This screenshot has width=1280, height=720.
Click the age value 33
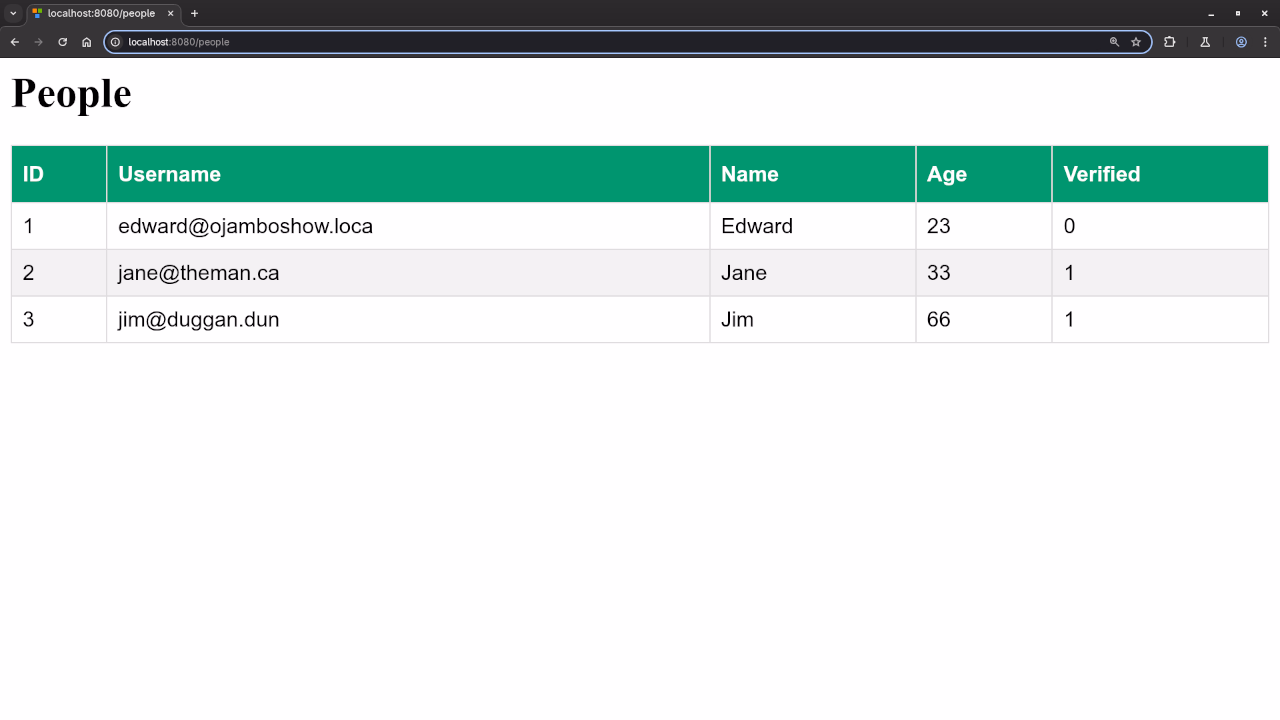pyautogui.click(x=938, y=273)
